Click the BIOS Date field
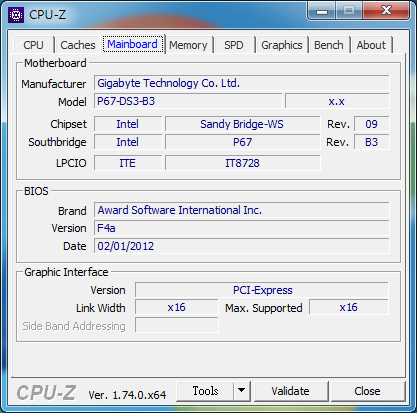 [242, 246]
